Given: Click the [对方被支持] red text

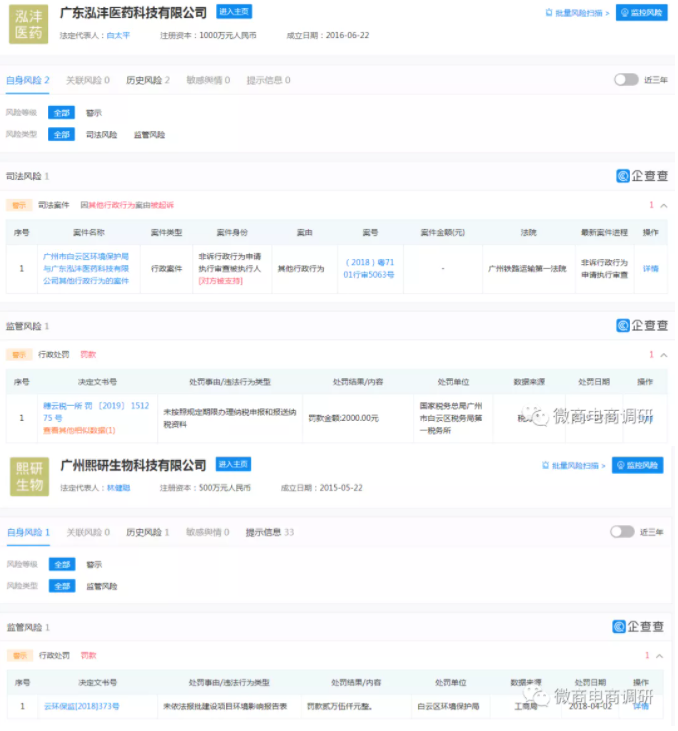Looking at the screenshot, I should pos(221,282).
